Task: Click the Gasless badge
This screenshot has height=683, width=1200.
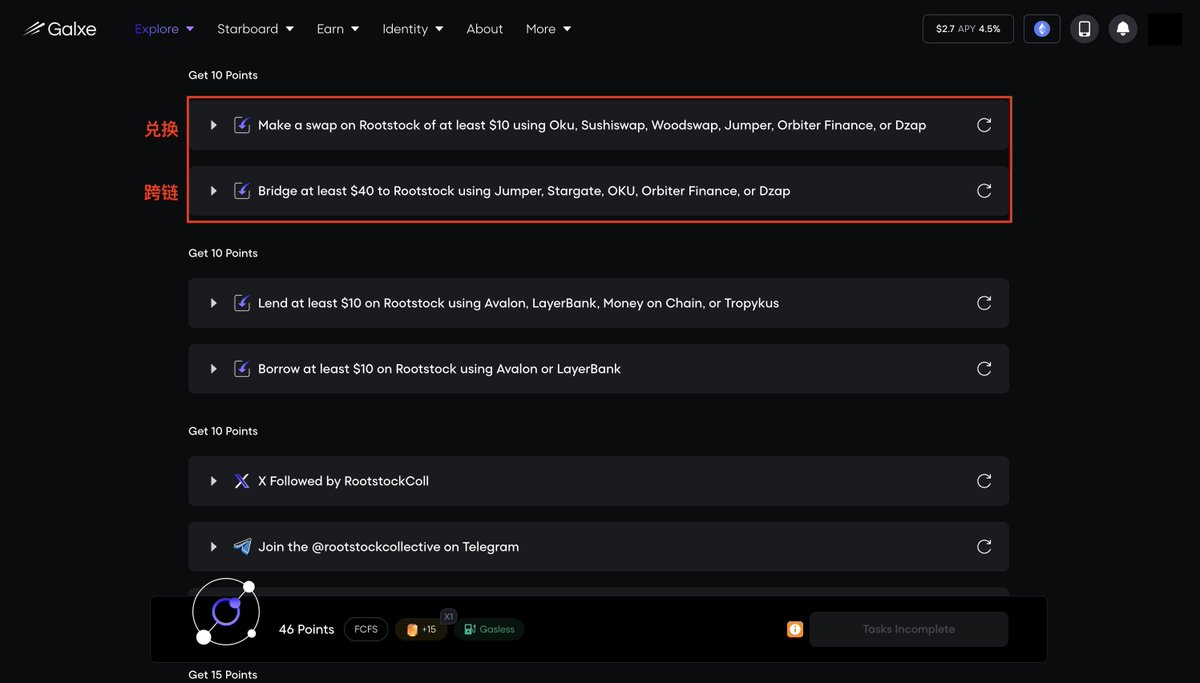Action: 489,629
